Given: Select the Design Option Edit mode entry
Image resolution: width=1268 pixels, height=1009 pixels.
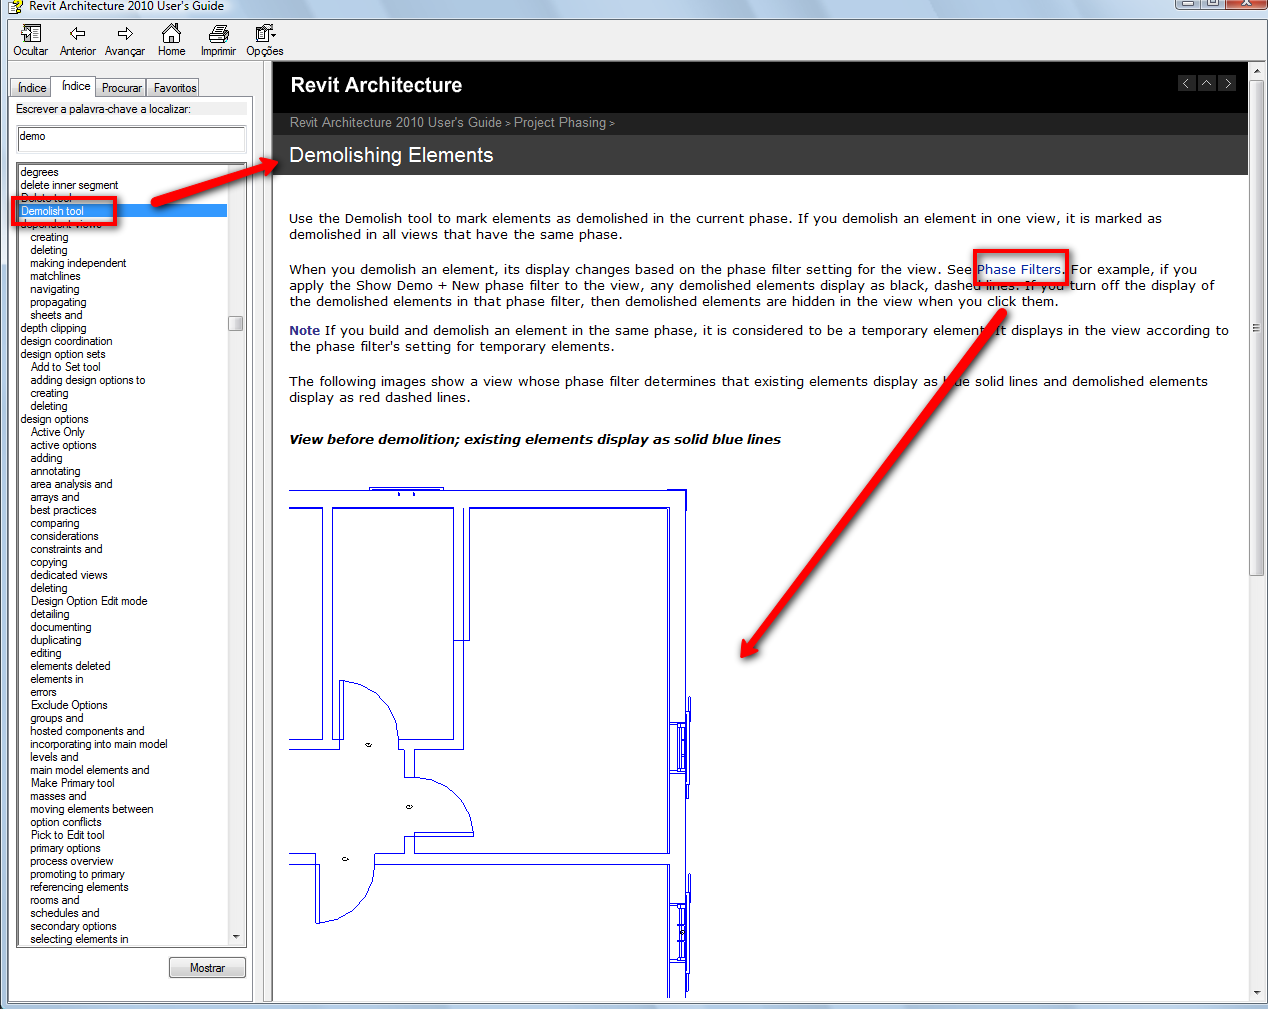Looking at the screenshot, I should coord(88,601).
